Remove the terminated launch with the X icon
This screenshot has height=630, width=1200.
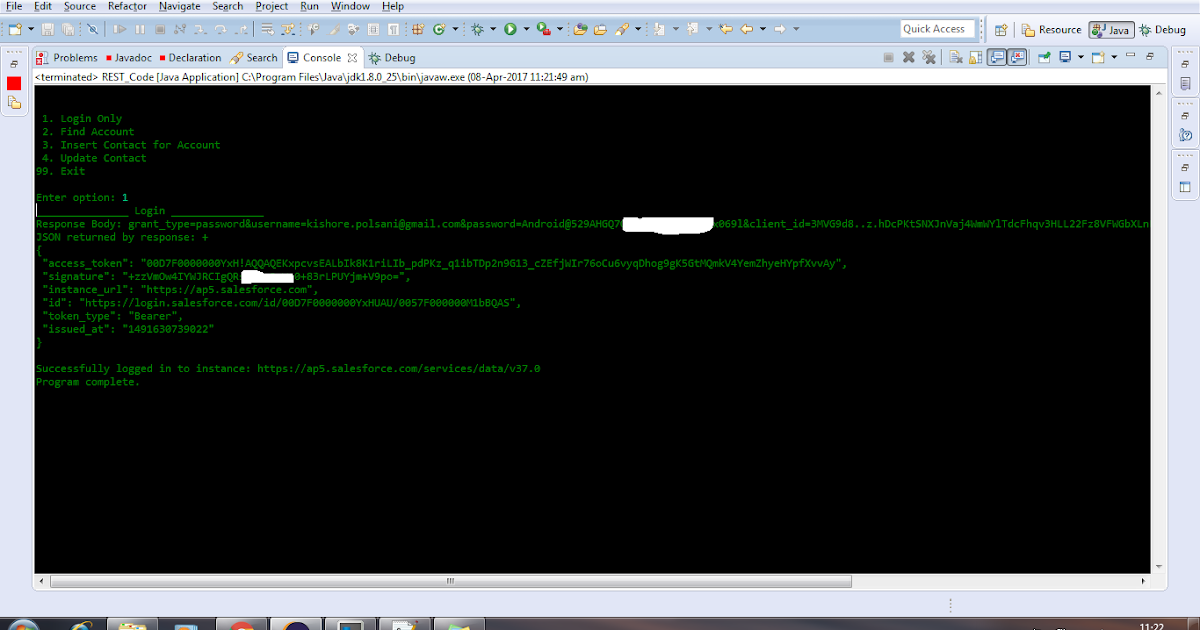click(906, 57)
